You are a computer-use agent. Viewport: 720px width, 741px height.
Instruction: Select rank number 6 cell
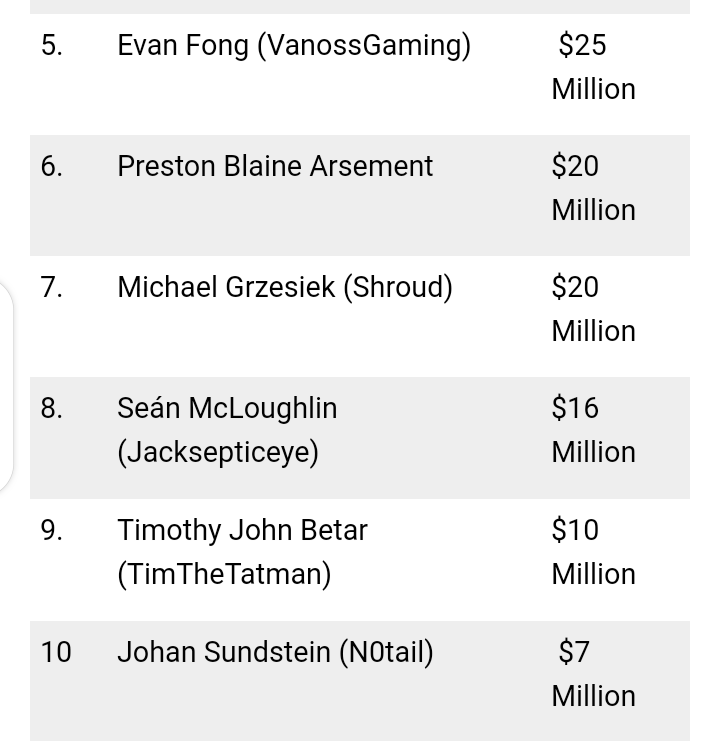tap(51, 166)
